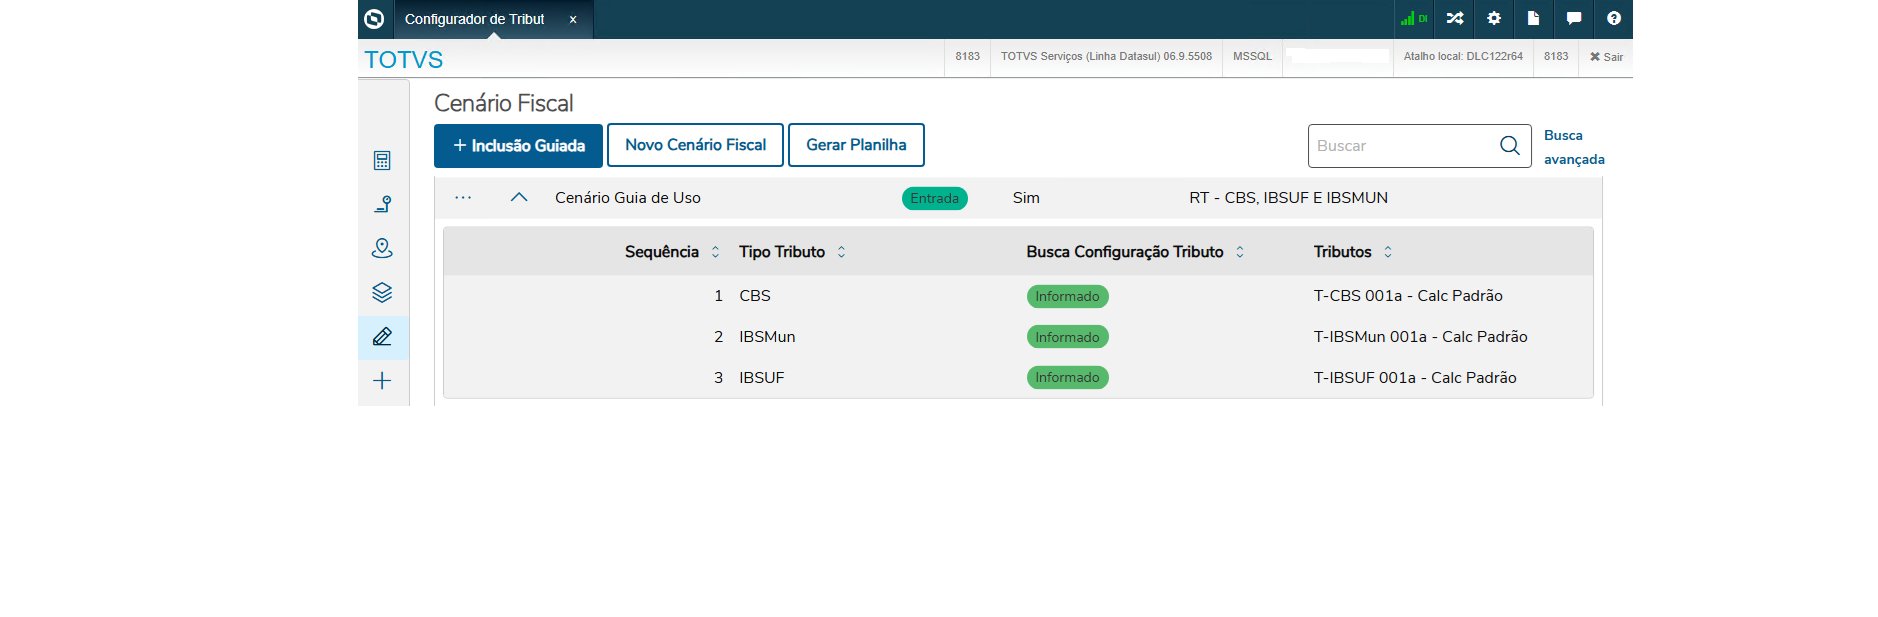Click the magnifying glass search icon
The image size is (1878, 617).
click(1510, 146)
